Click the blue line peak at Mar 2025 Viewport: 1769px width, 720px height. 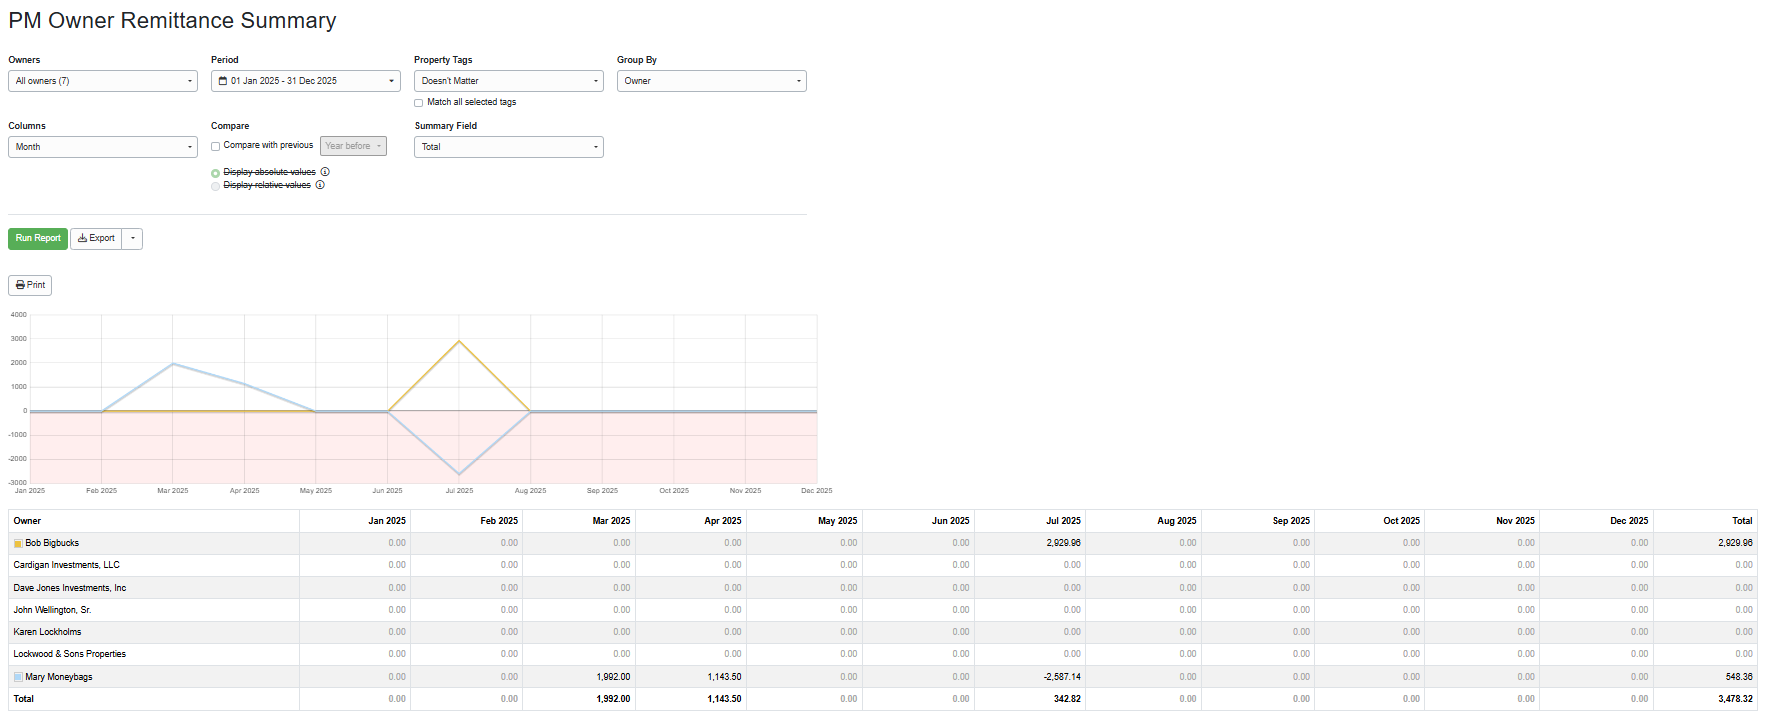[x=173, y=363]
